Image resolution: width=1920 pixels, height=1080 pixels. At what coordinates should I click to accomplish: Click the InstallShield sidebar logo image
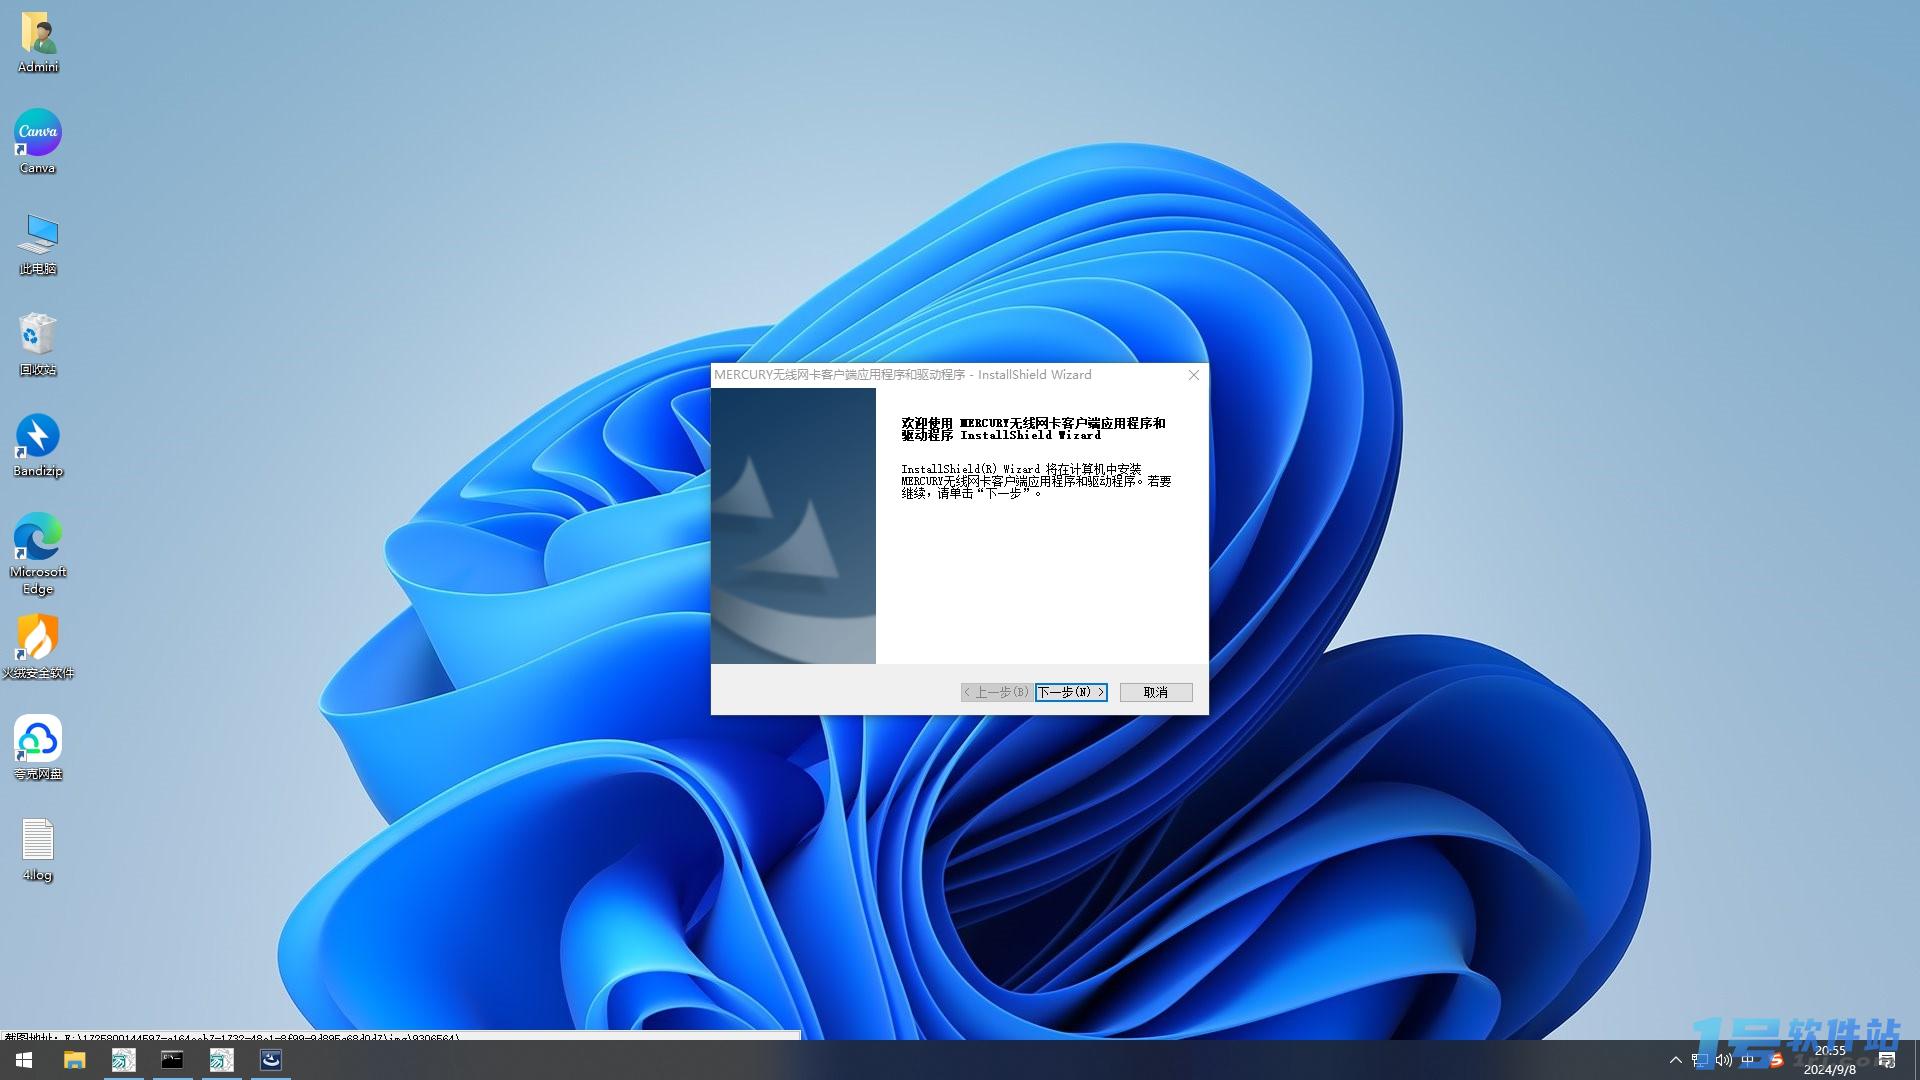point(793,526)
